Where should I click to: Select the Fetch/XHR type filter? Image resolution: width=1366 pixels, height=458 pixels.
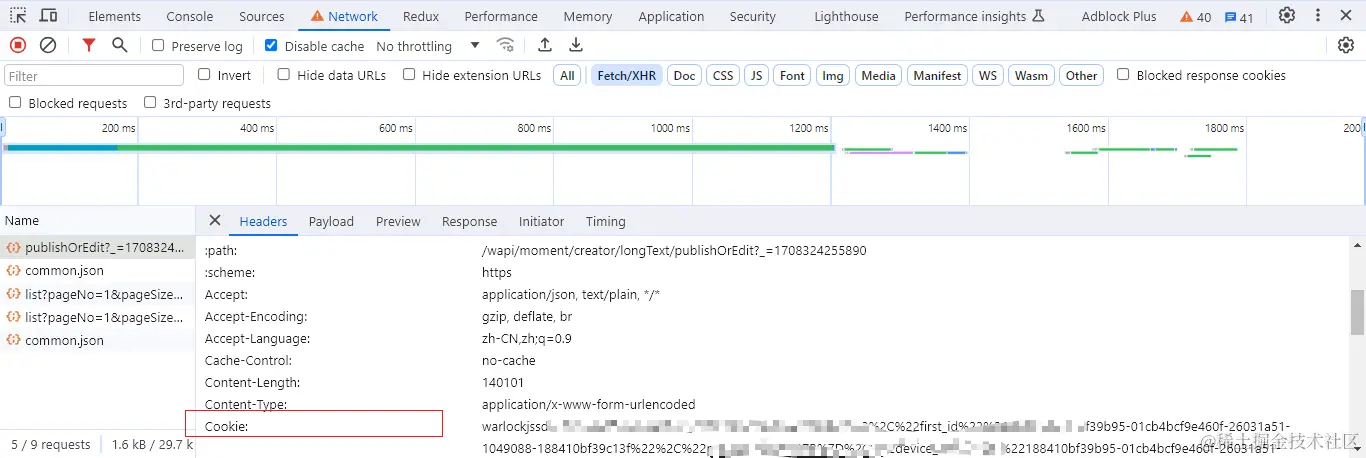click(626, 75)
